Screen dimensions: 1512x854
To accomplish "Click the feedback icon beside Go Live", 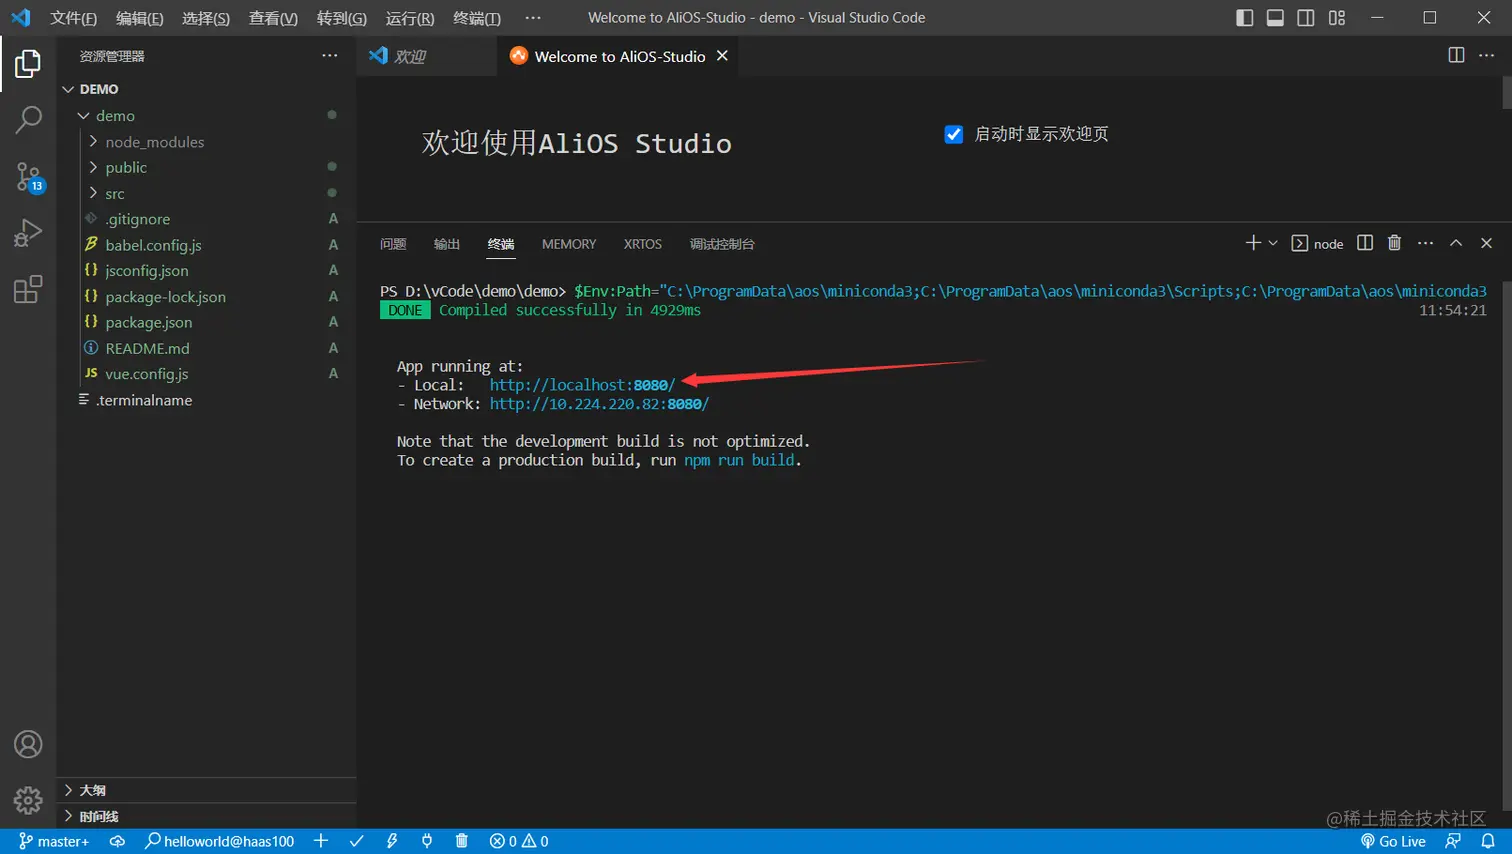I will (x=1453, y=841).
